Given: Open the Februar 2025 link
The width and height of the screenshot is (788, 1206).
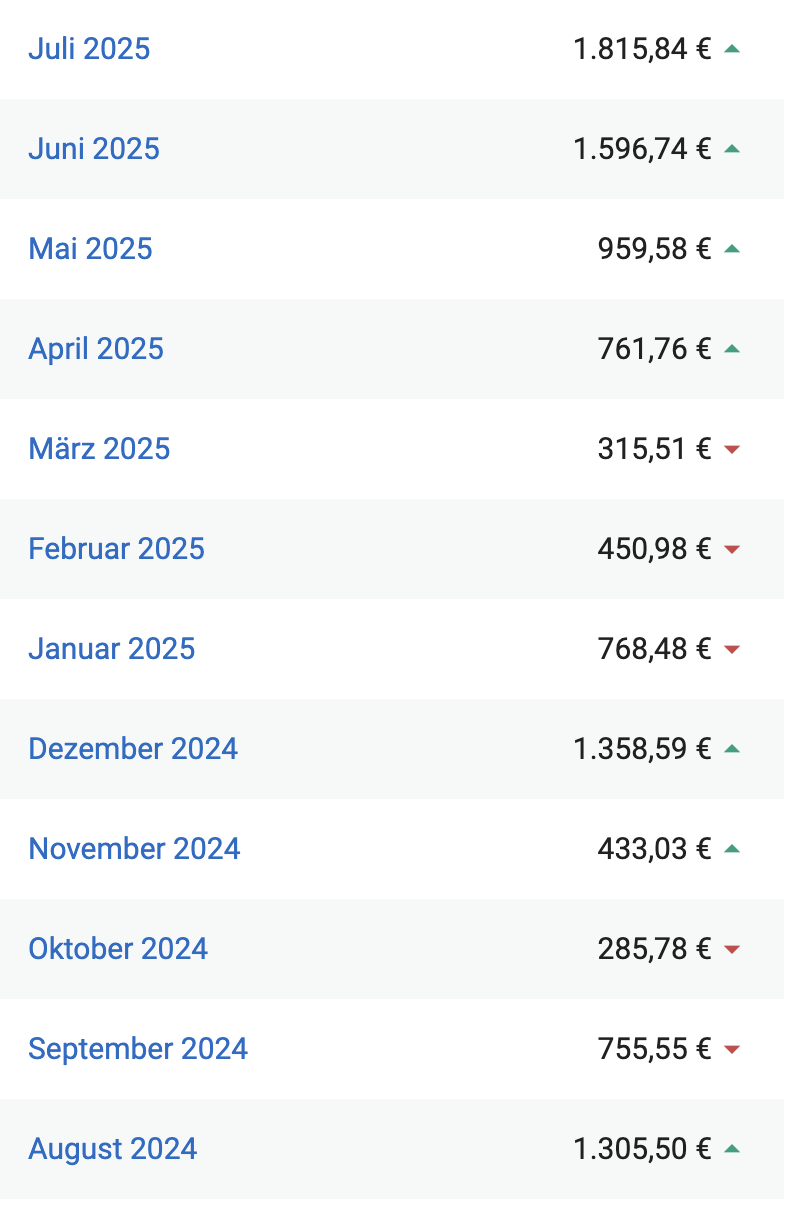Looking at the screenshot, I should (x=116, y=549).
